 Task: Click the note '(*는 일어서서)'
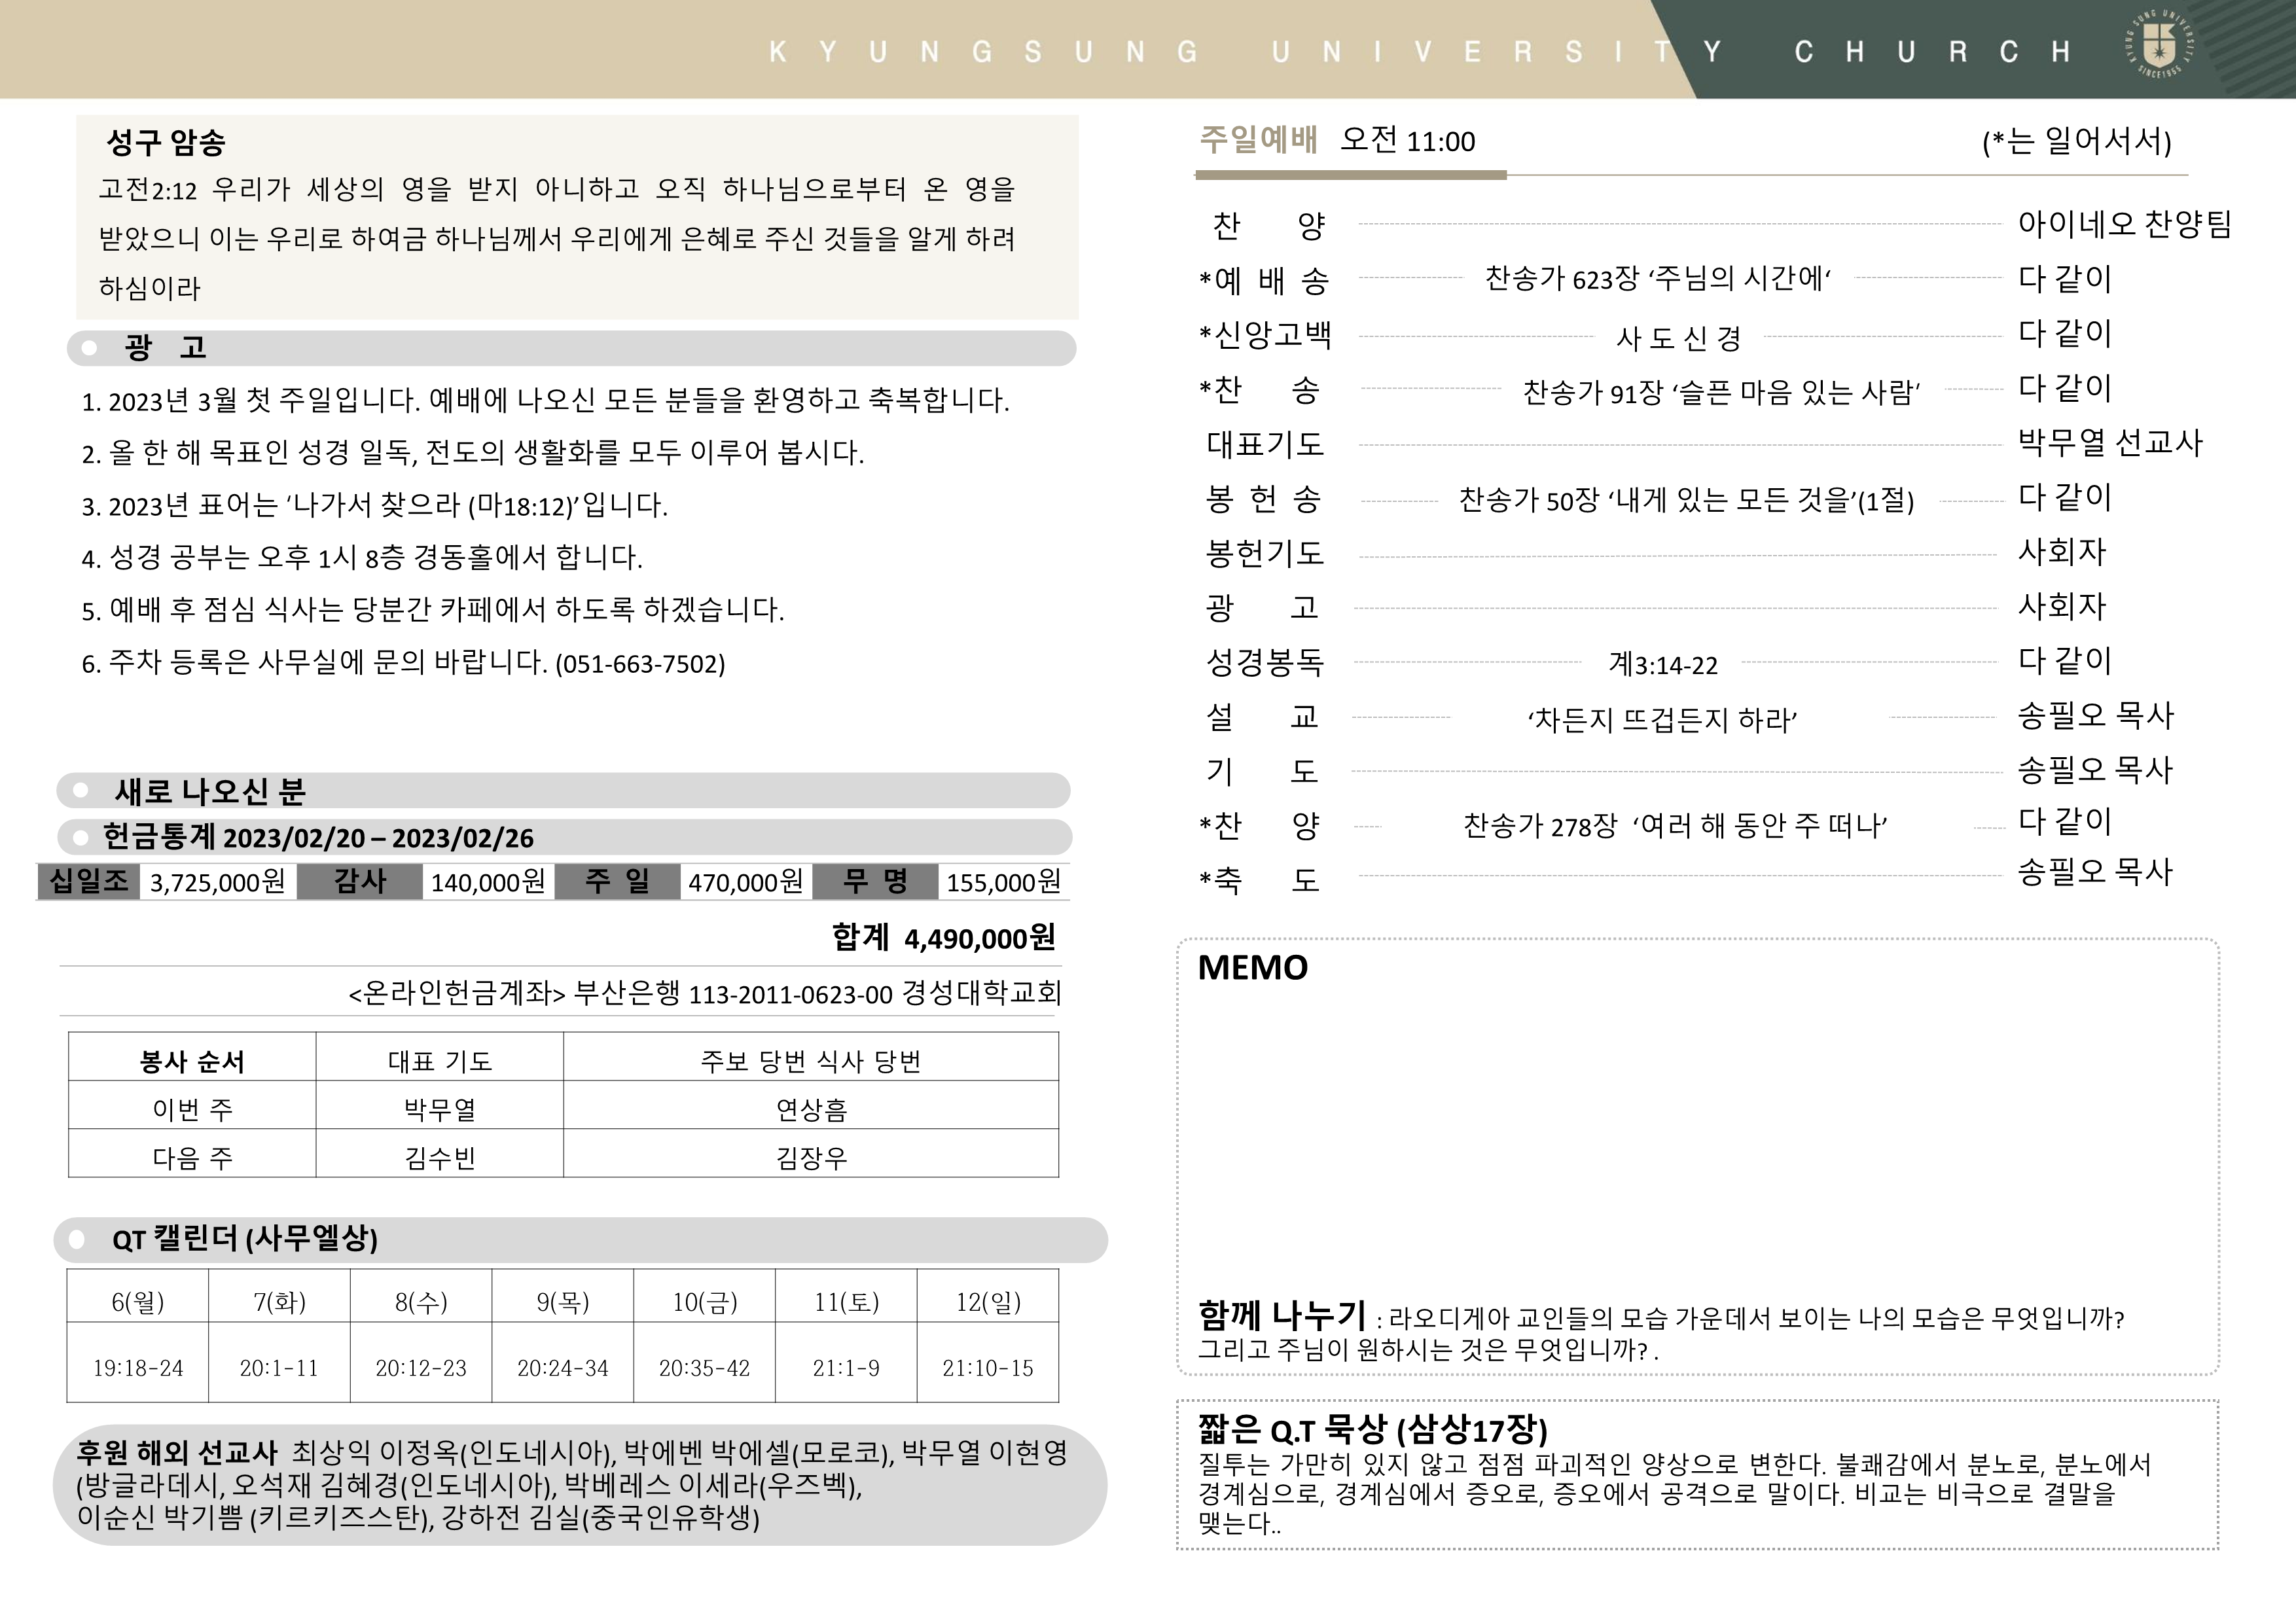tap(2077, 141)
